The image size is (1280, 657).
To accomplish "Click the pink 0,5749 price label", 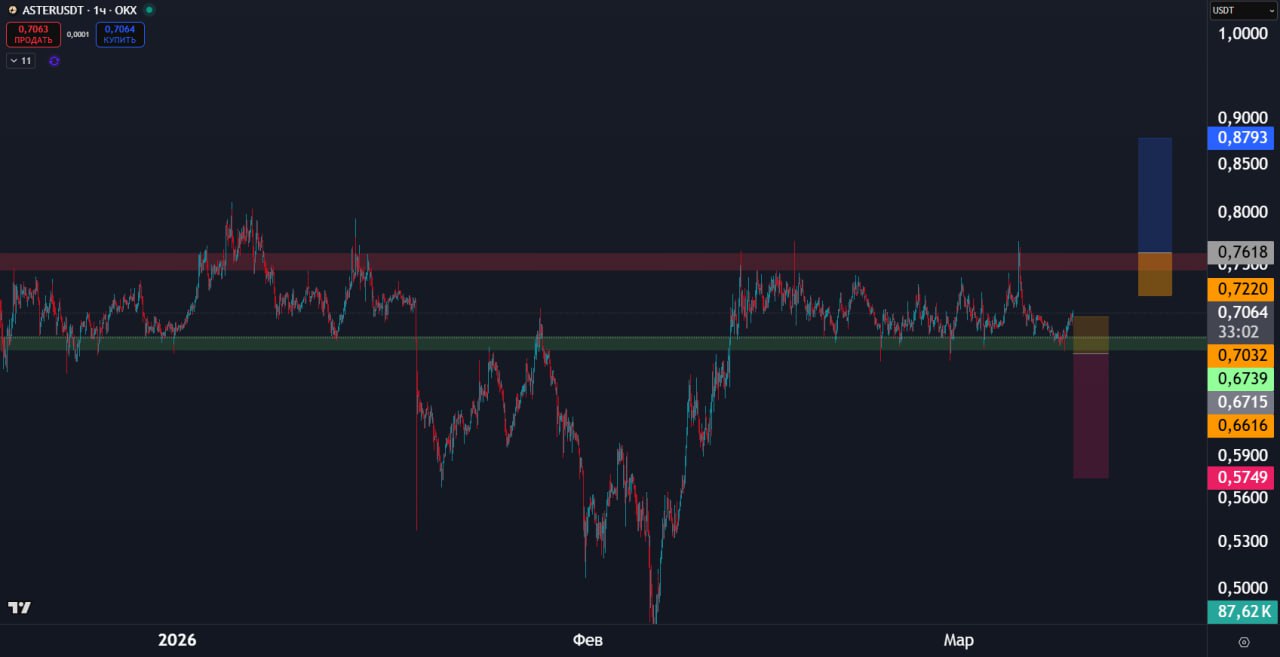I will (1241, 477).
